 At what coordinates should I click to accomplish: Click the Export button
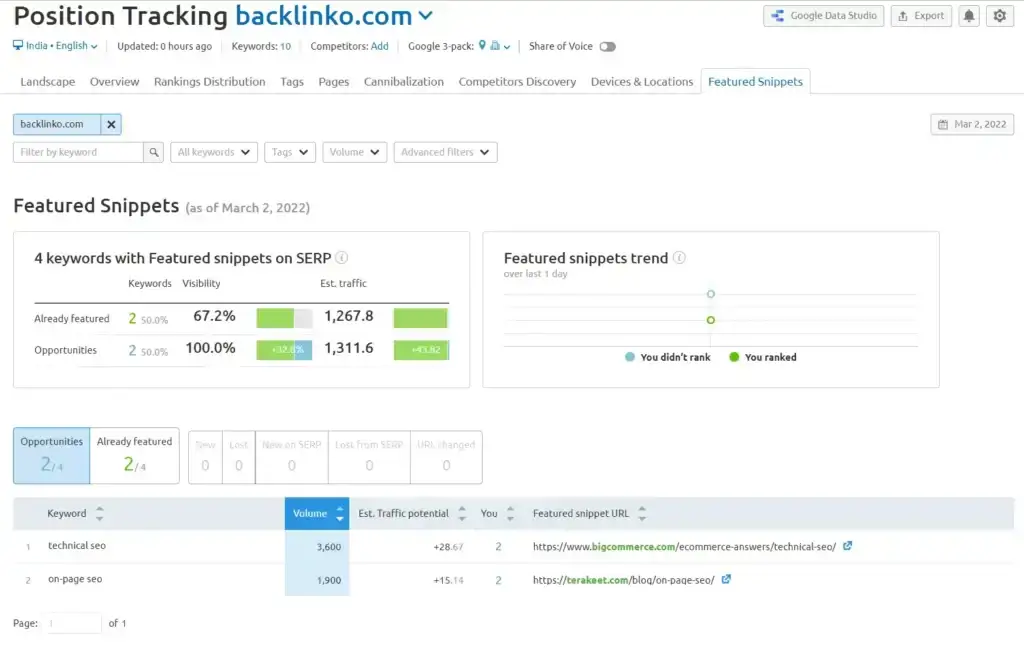[x=920, y=15]
